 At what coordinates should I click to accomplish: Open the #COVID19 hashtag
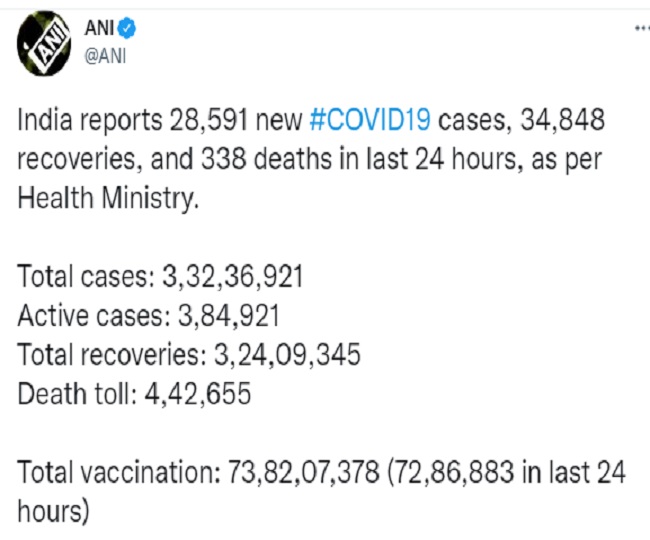[x=370, y=120]
